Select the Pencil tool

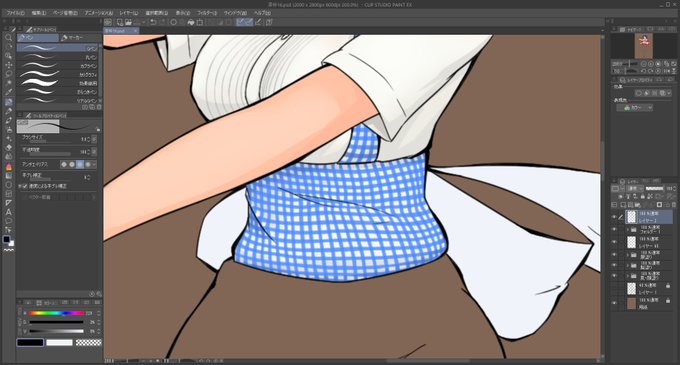(x=8, y=111)
